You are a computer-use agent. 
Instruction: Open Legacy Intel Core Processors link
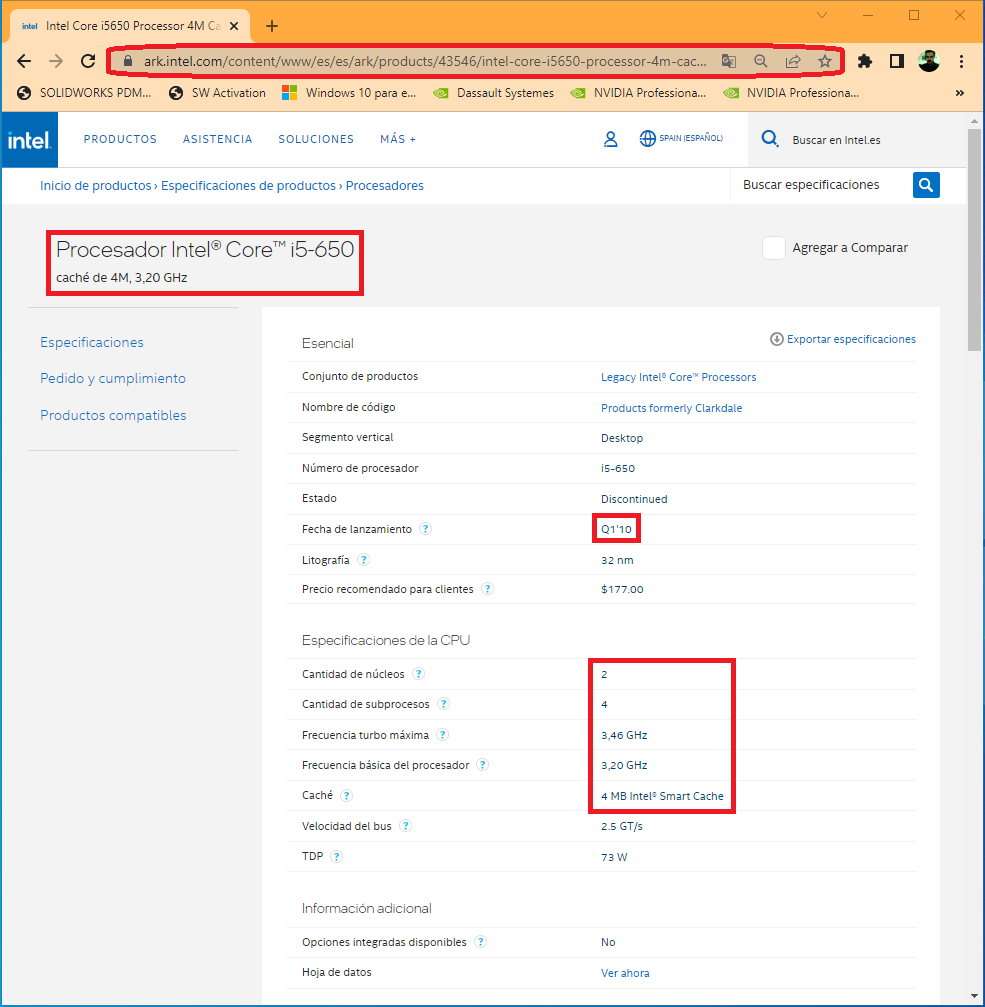click(x=679, y=377)
